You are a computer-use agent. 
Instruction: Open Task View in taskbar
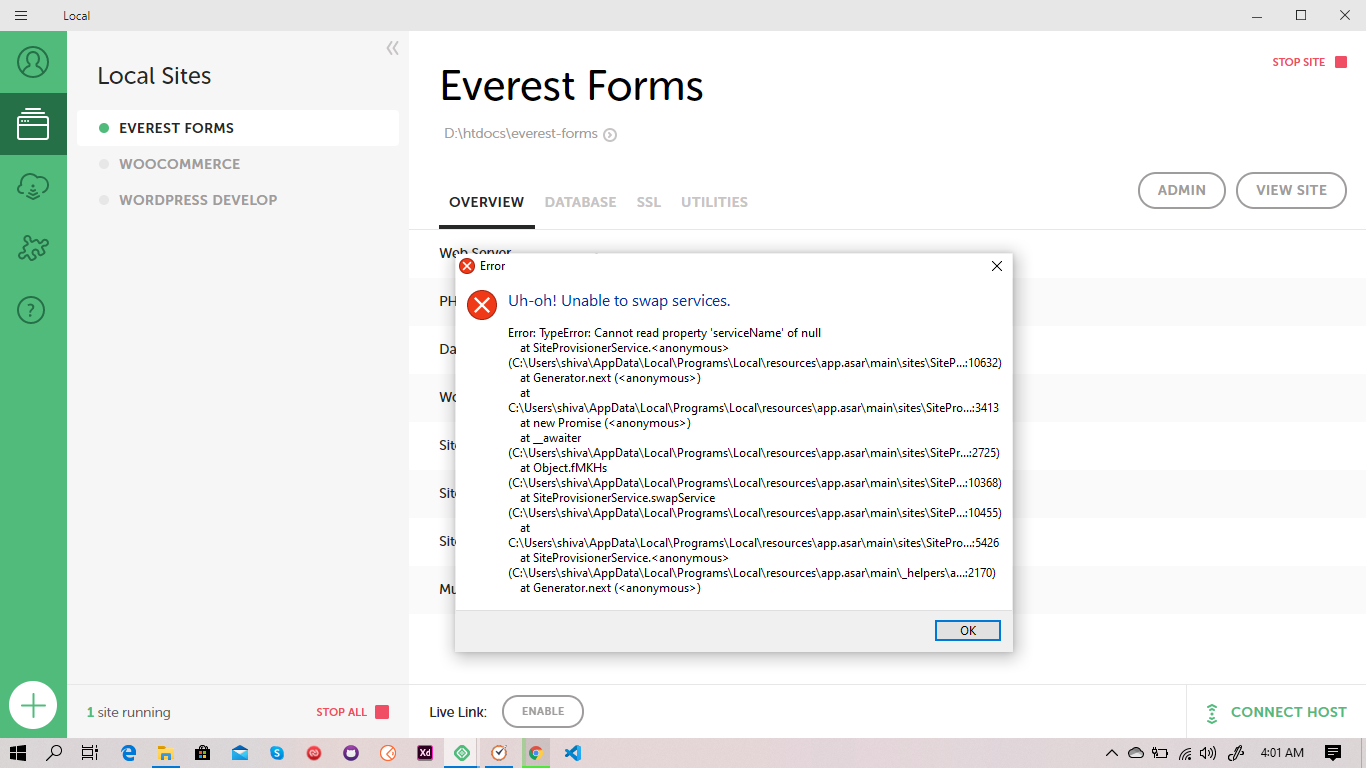(89, 753)
